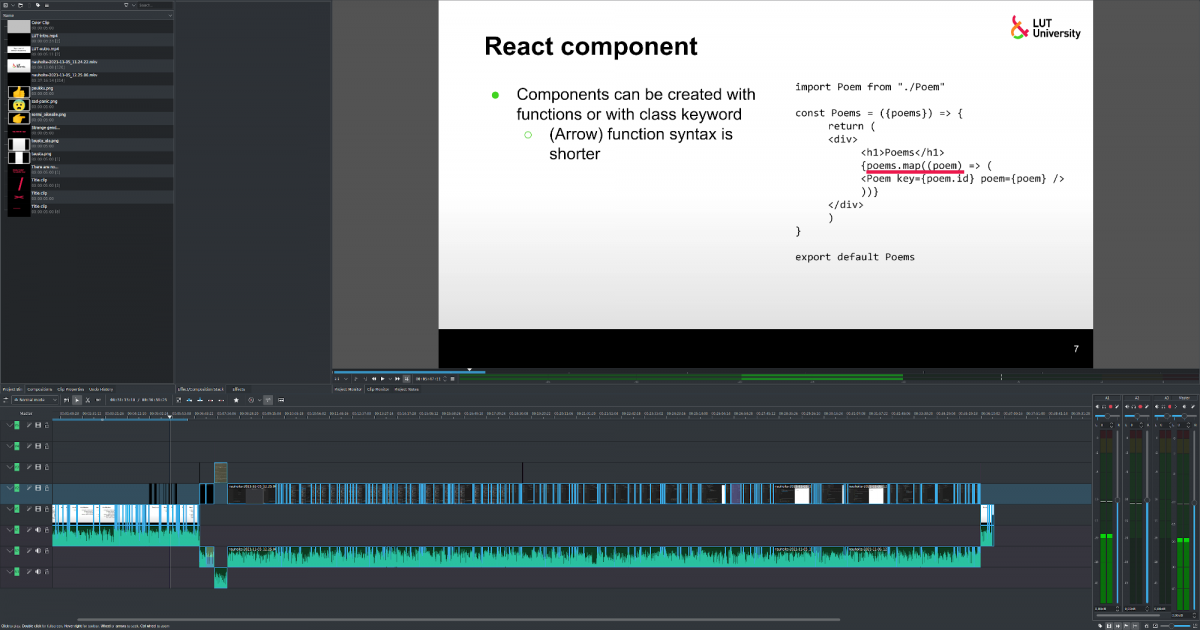
Task: Start timeline preview render icon
Action: point(251,400)
